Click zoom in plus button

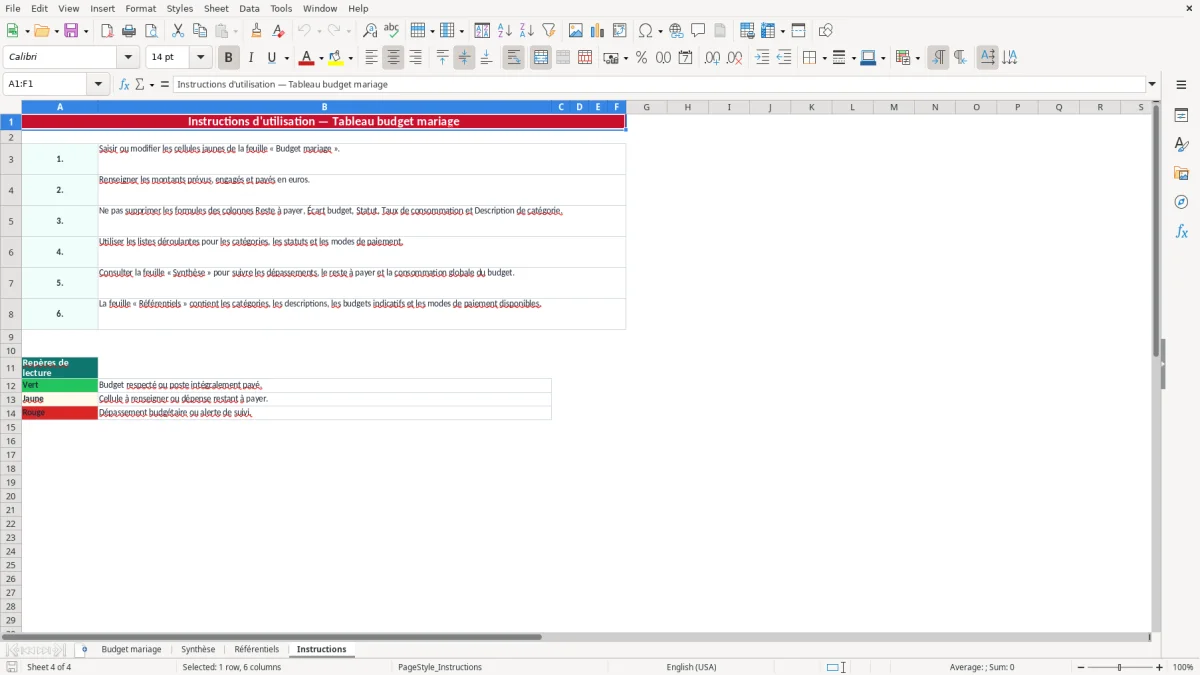pyautogui.click(x=1160, y=667)
